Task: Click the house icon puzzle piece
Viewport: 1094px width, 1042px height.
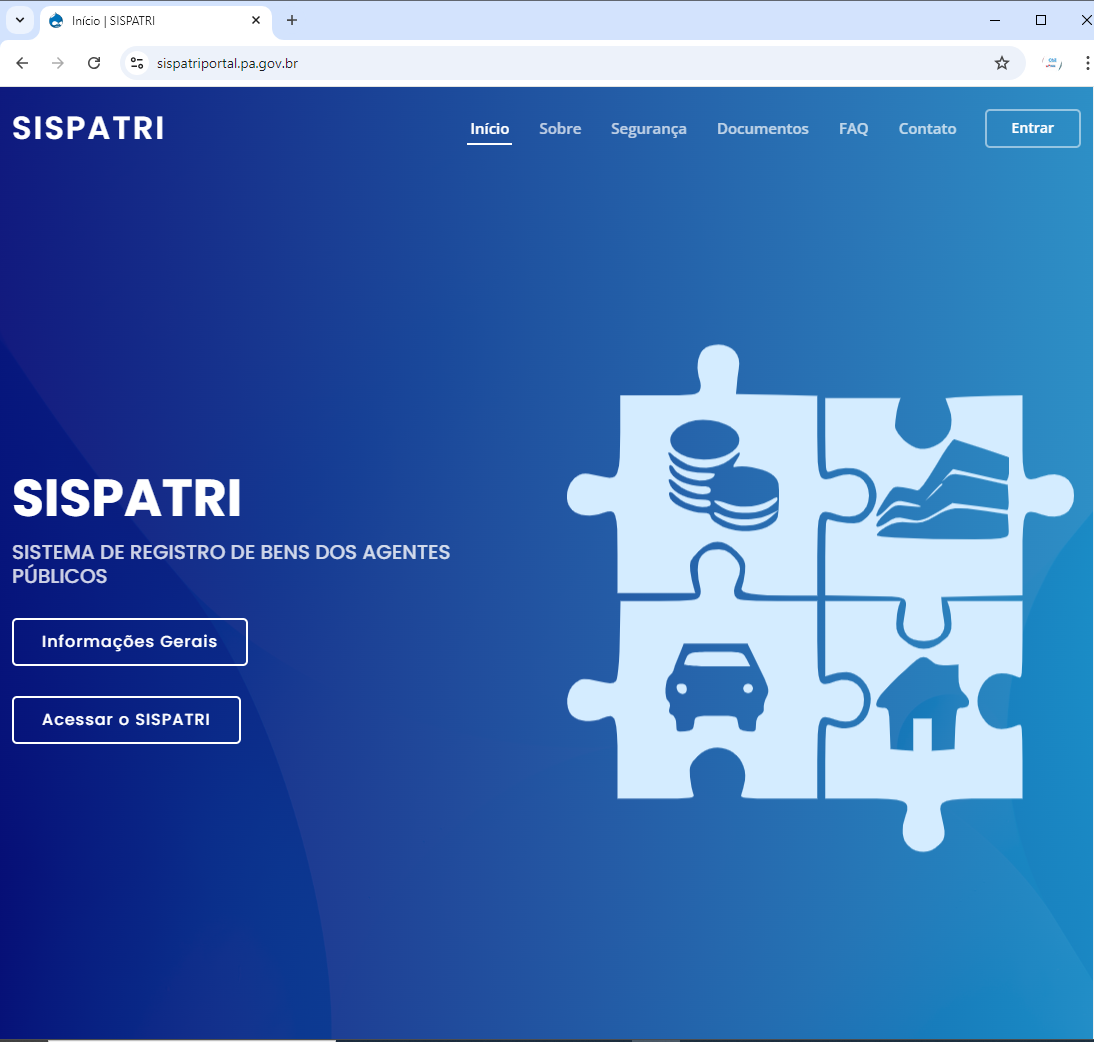Action: 923,704
